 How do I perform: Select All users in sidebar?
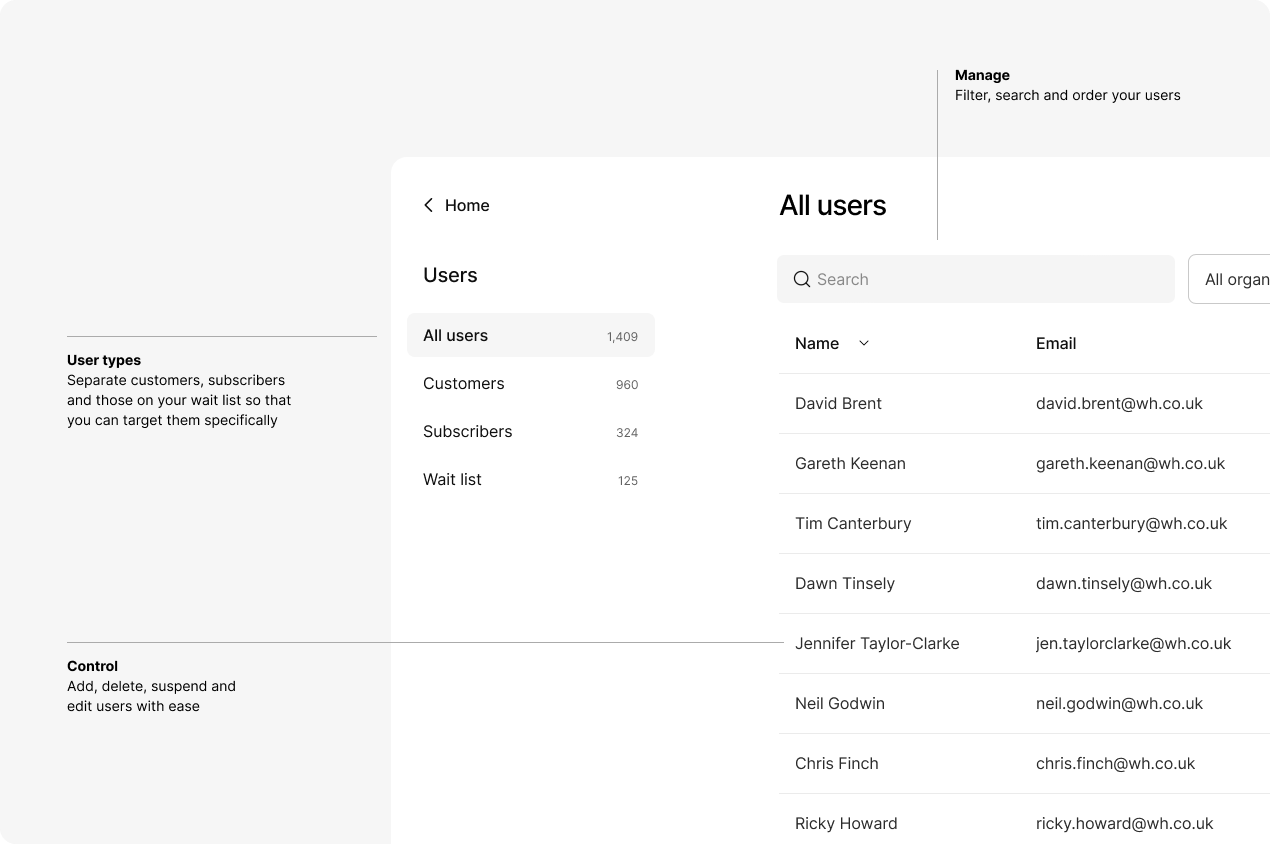530,335
